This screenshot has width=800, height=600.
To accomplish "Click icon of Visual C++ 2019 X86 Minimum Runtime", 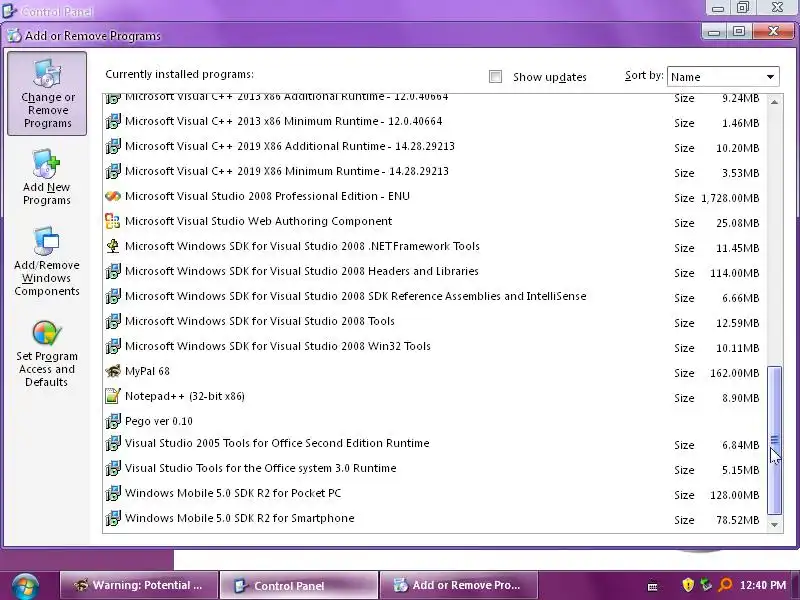I will [113, 171].
